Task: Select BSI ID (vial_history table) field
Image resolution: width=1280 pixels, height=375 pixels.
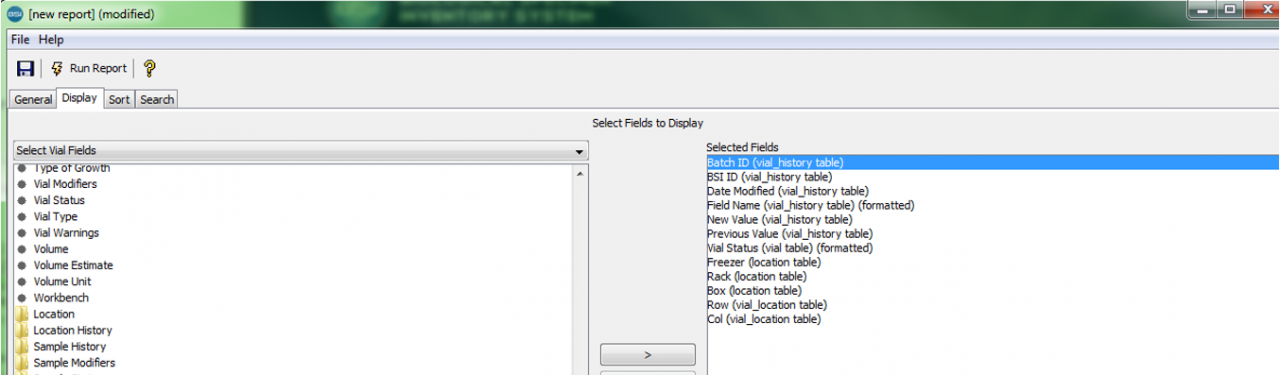Action: click(x=769, y=177)
